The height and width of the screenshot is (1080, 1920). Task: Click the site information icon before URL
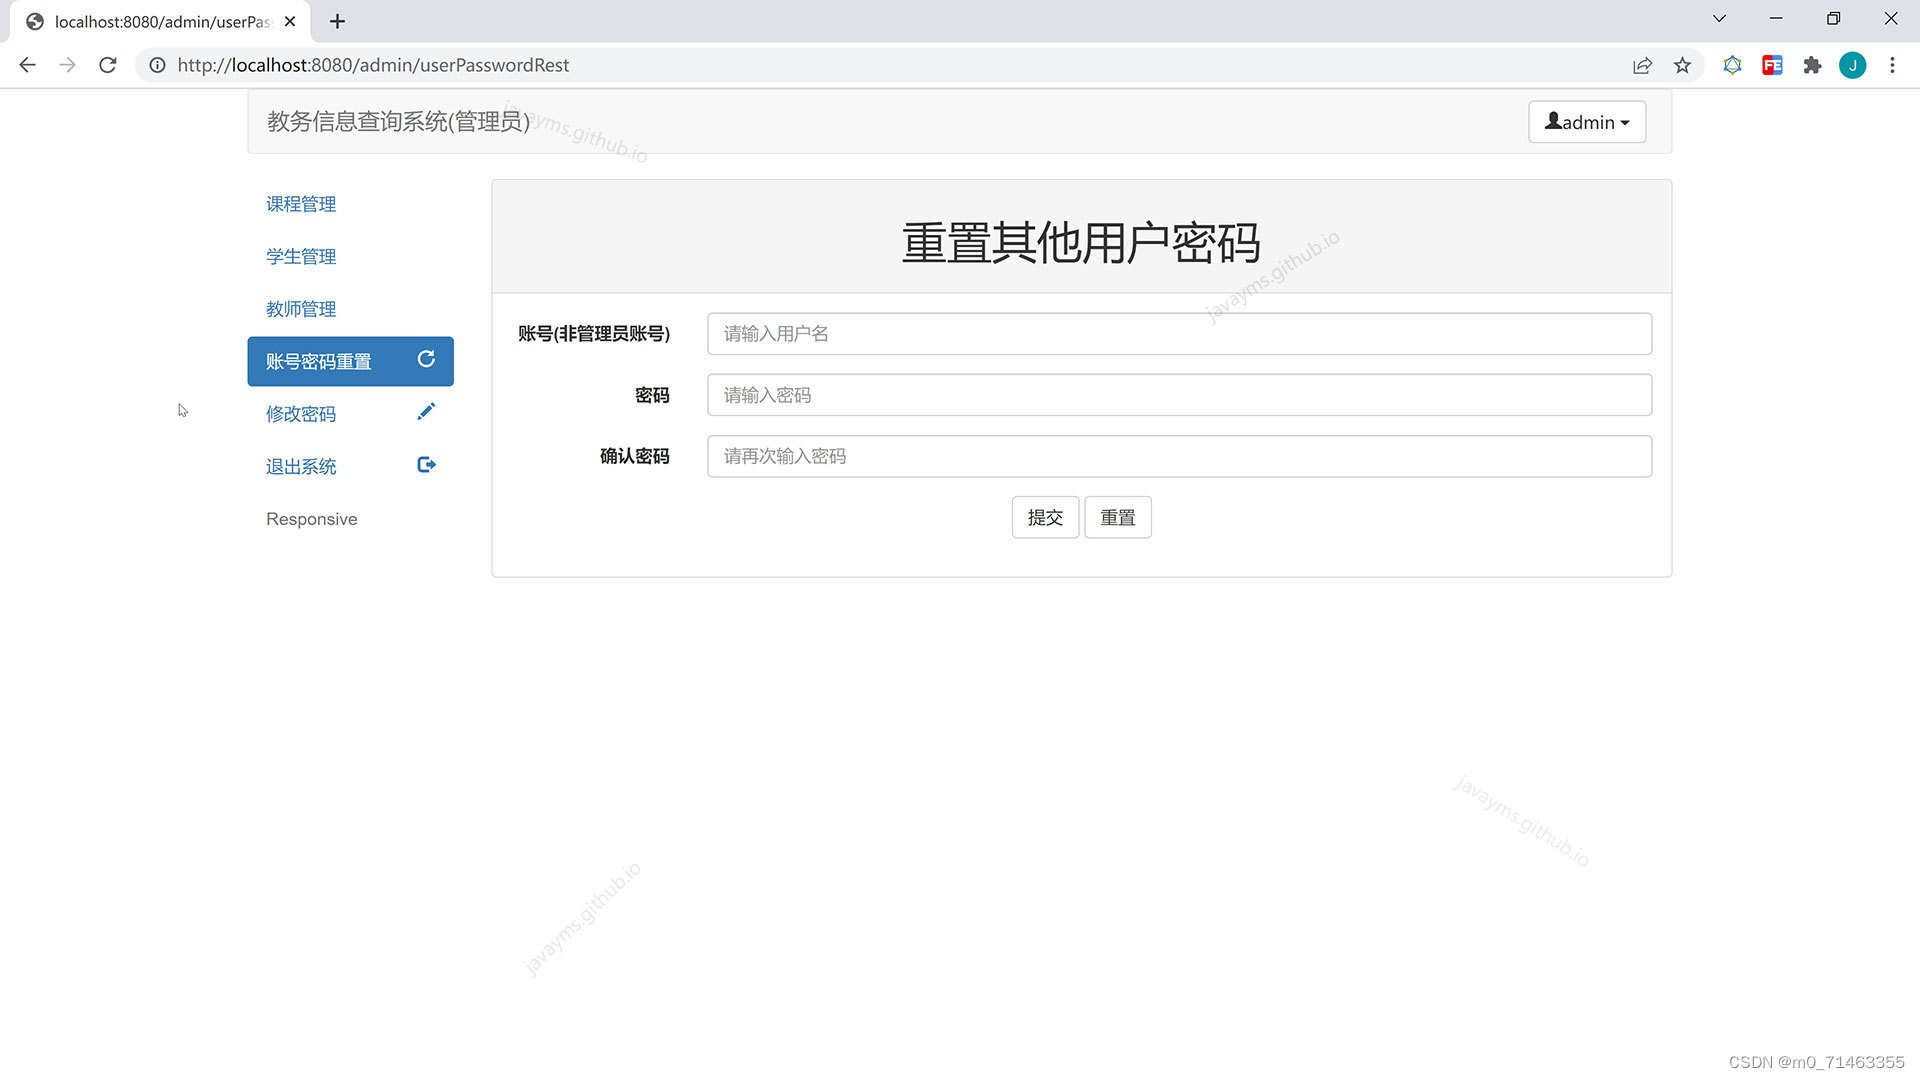pyautogui.click(x=157, y=65)
